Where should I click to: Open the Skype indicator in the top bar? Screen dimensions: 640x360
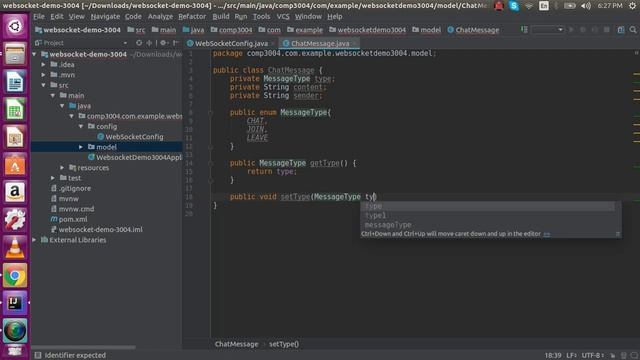(x=514, y=6)
